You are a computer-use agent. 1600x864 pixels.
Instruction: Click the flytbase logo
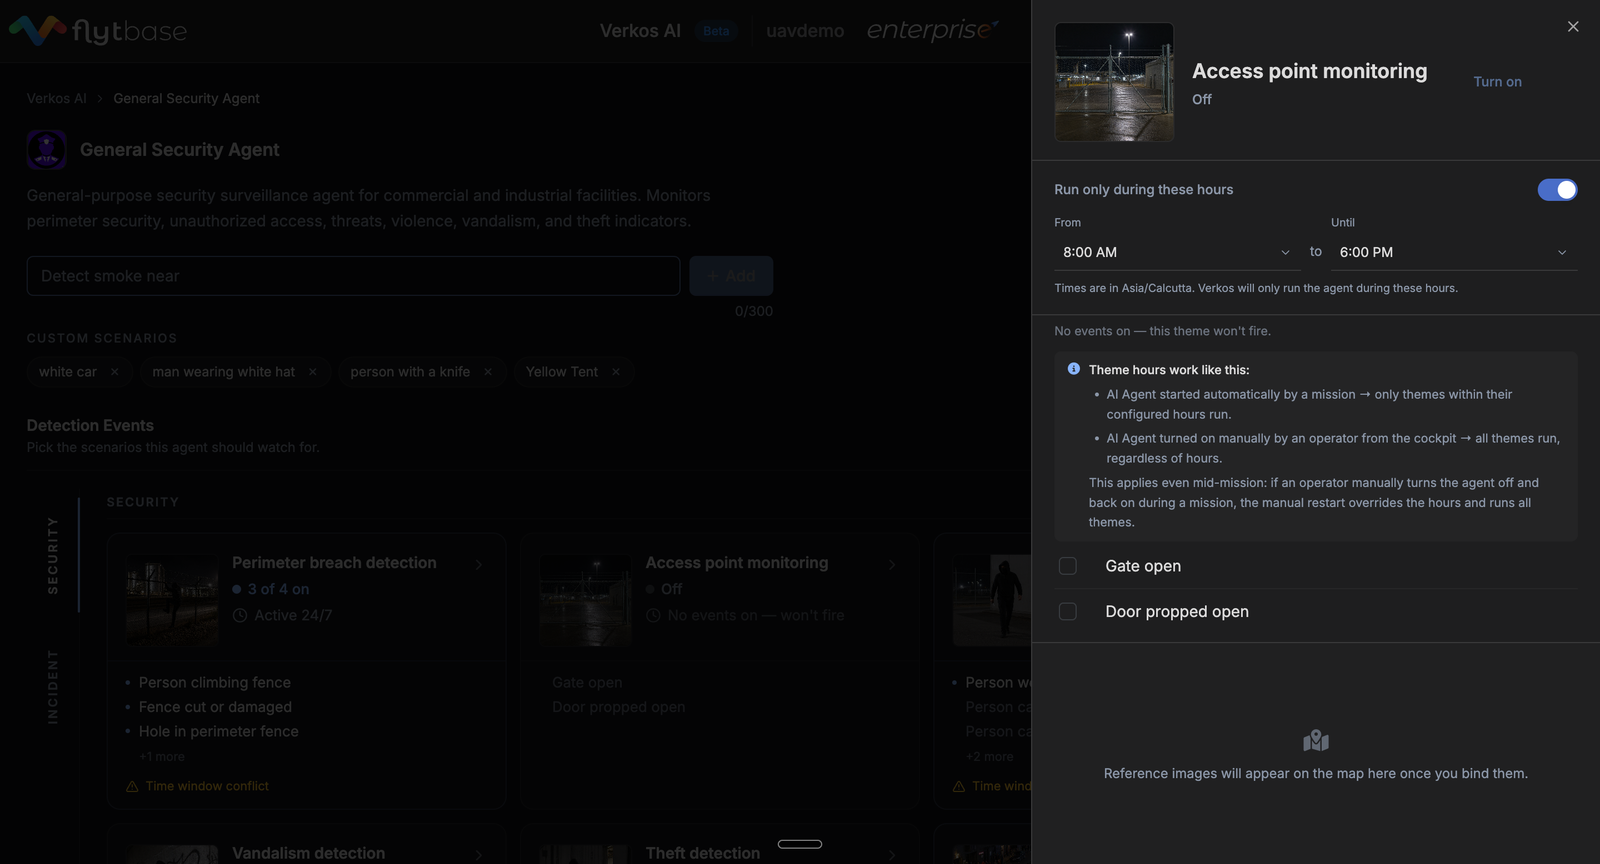[98, 31]
